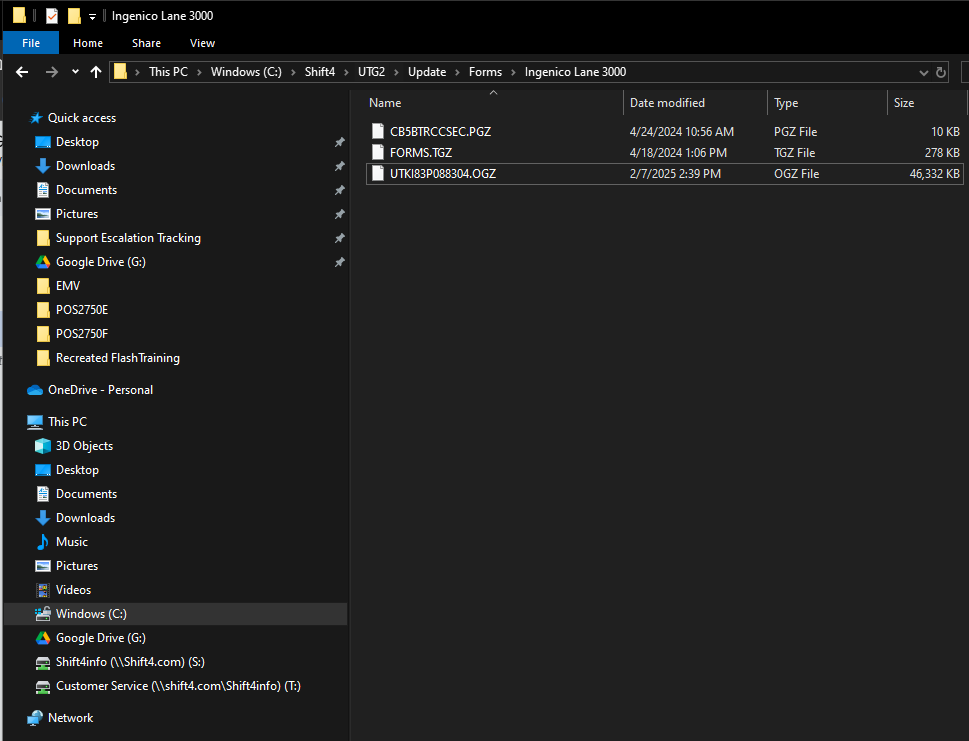Image resolution: width=969 pixels, height=741 pixels.
Task: Open the 3D Objects folder
Action: click(84, 446)
